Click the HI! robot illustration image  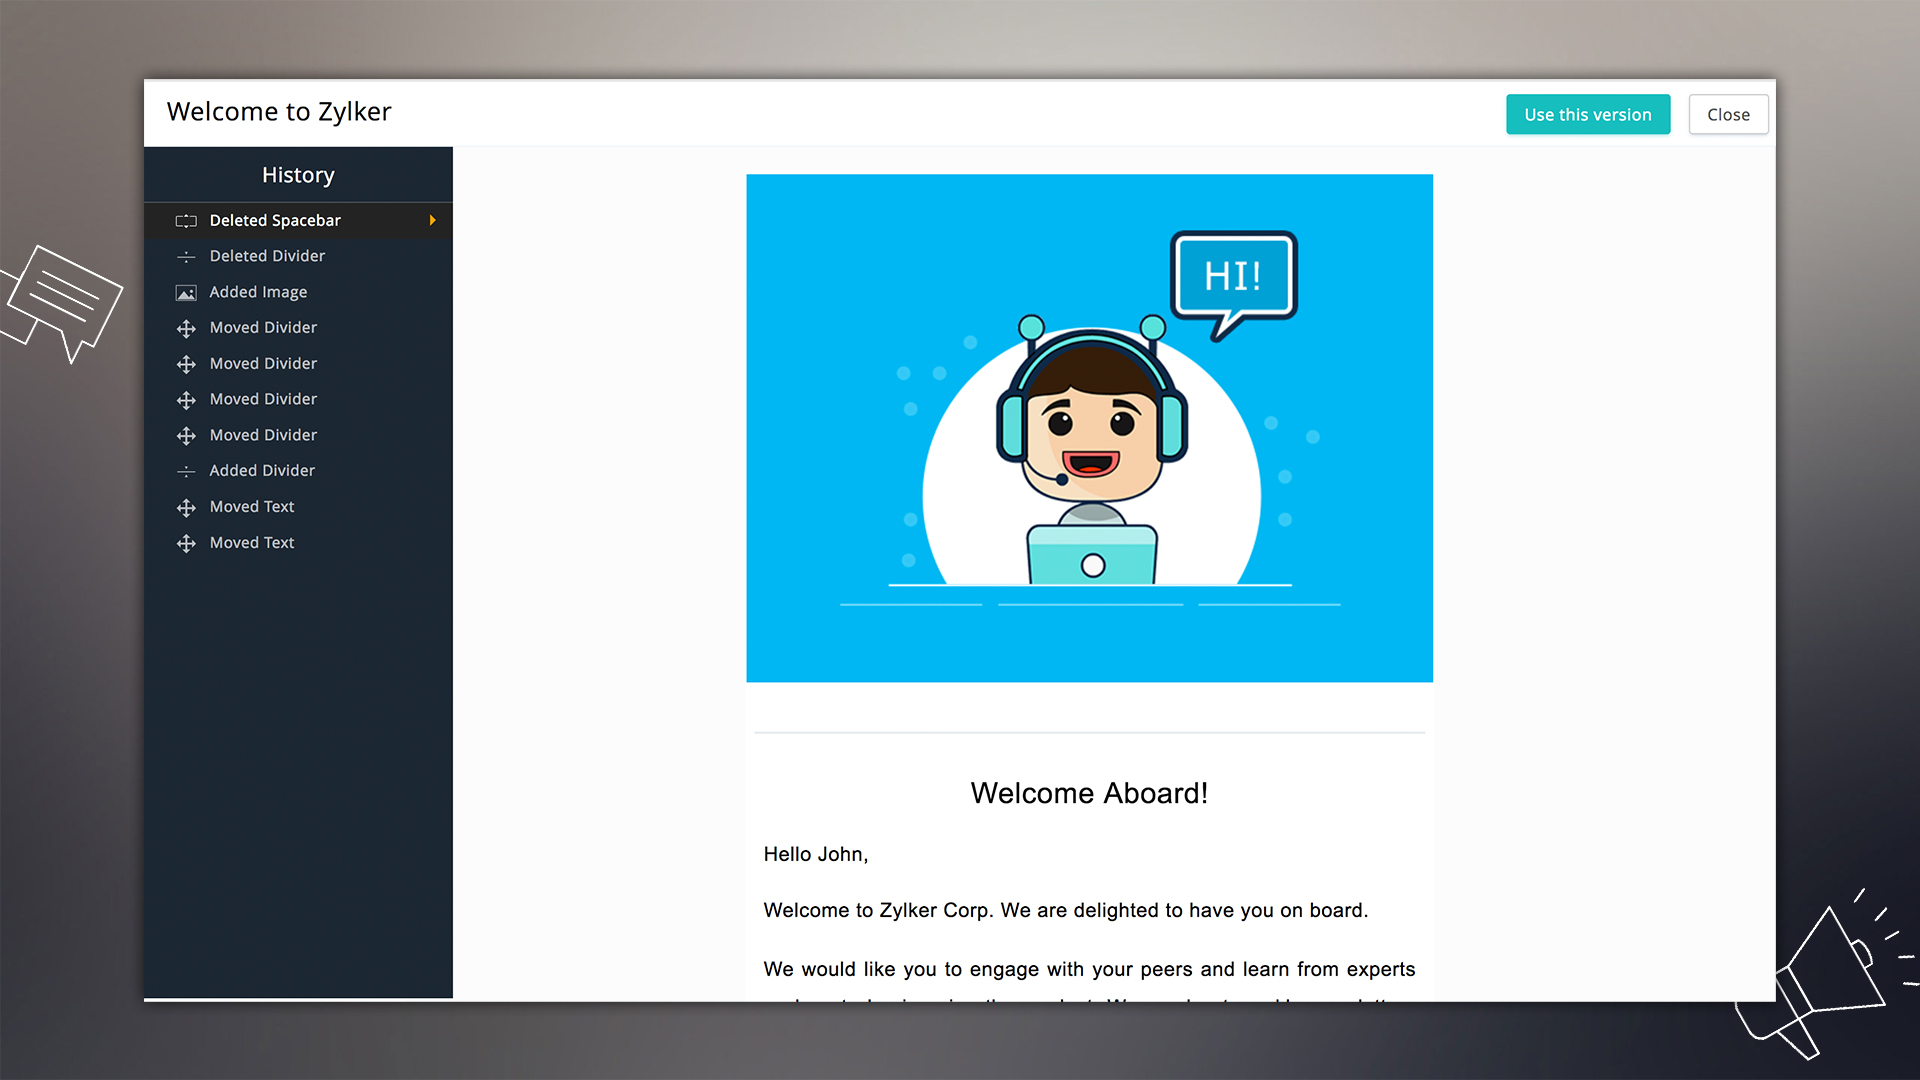[x=1089, y=428]
